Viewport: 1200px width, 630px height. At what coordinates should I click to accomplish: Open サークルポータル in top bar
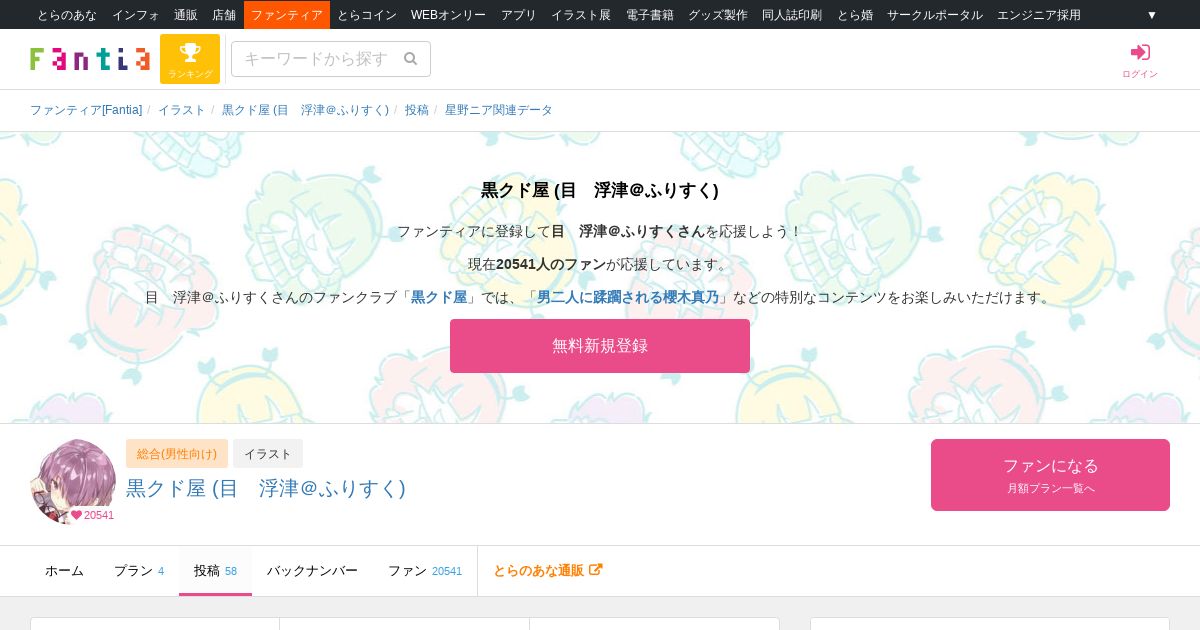tap(935, 15)
